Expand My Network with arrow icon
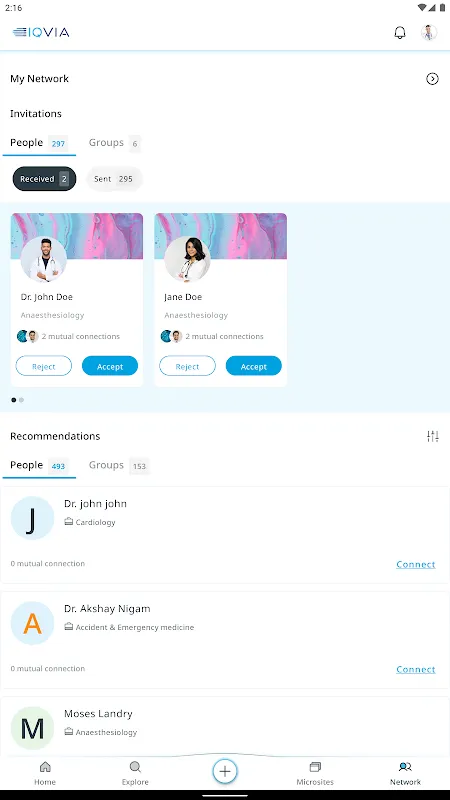 coord(432,79)
